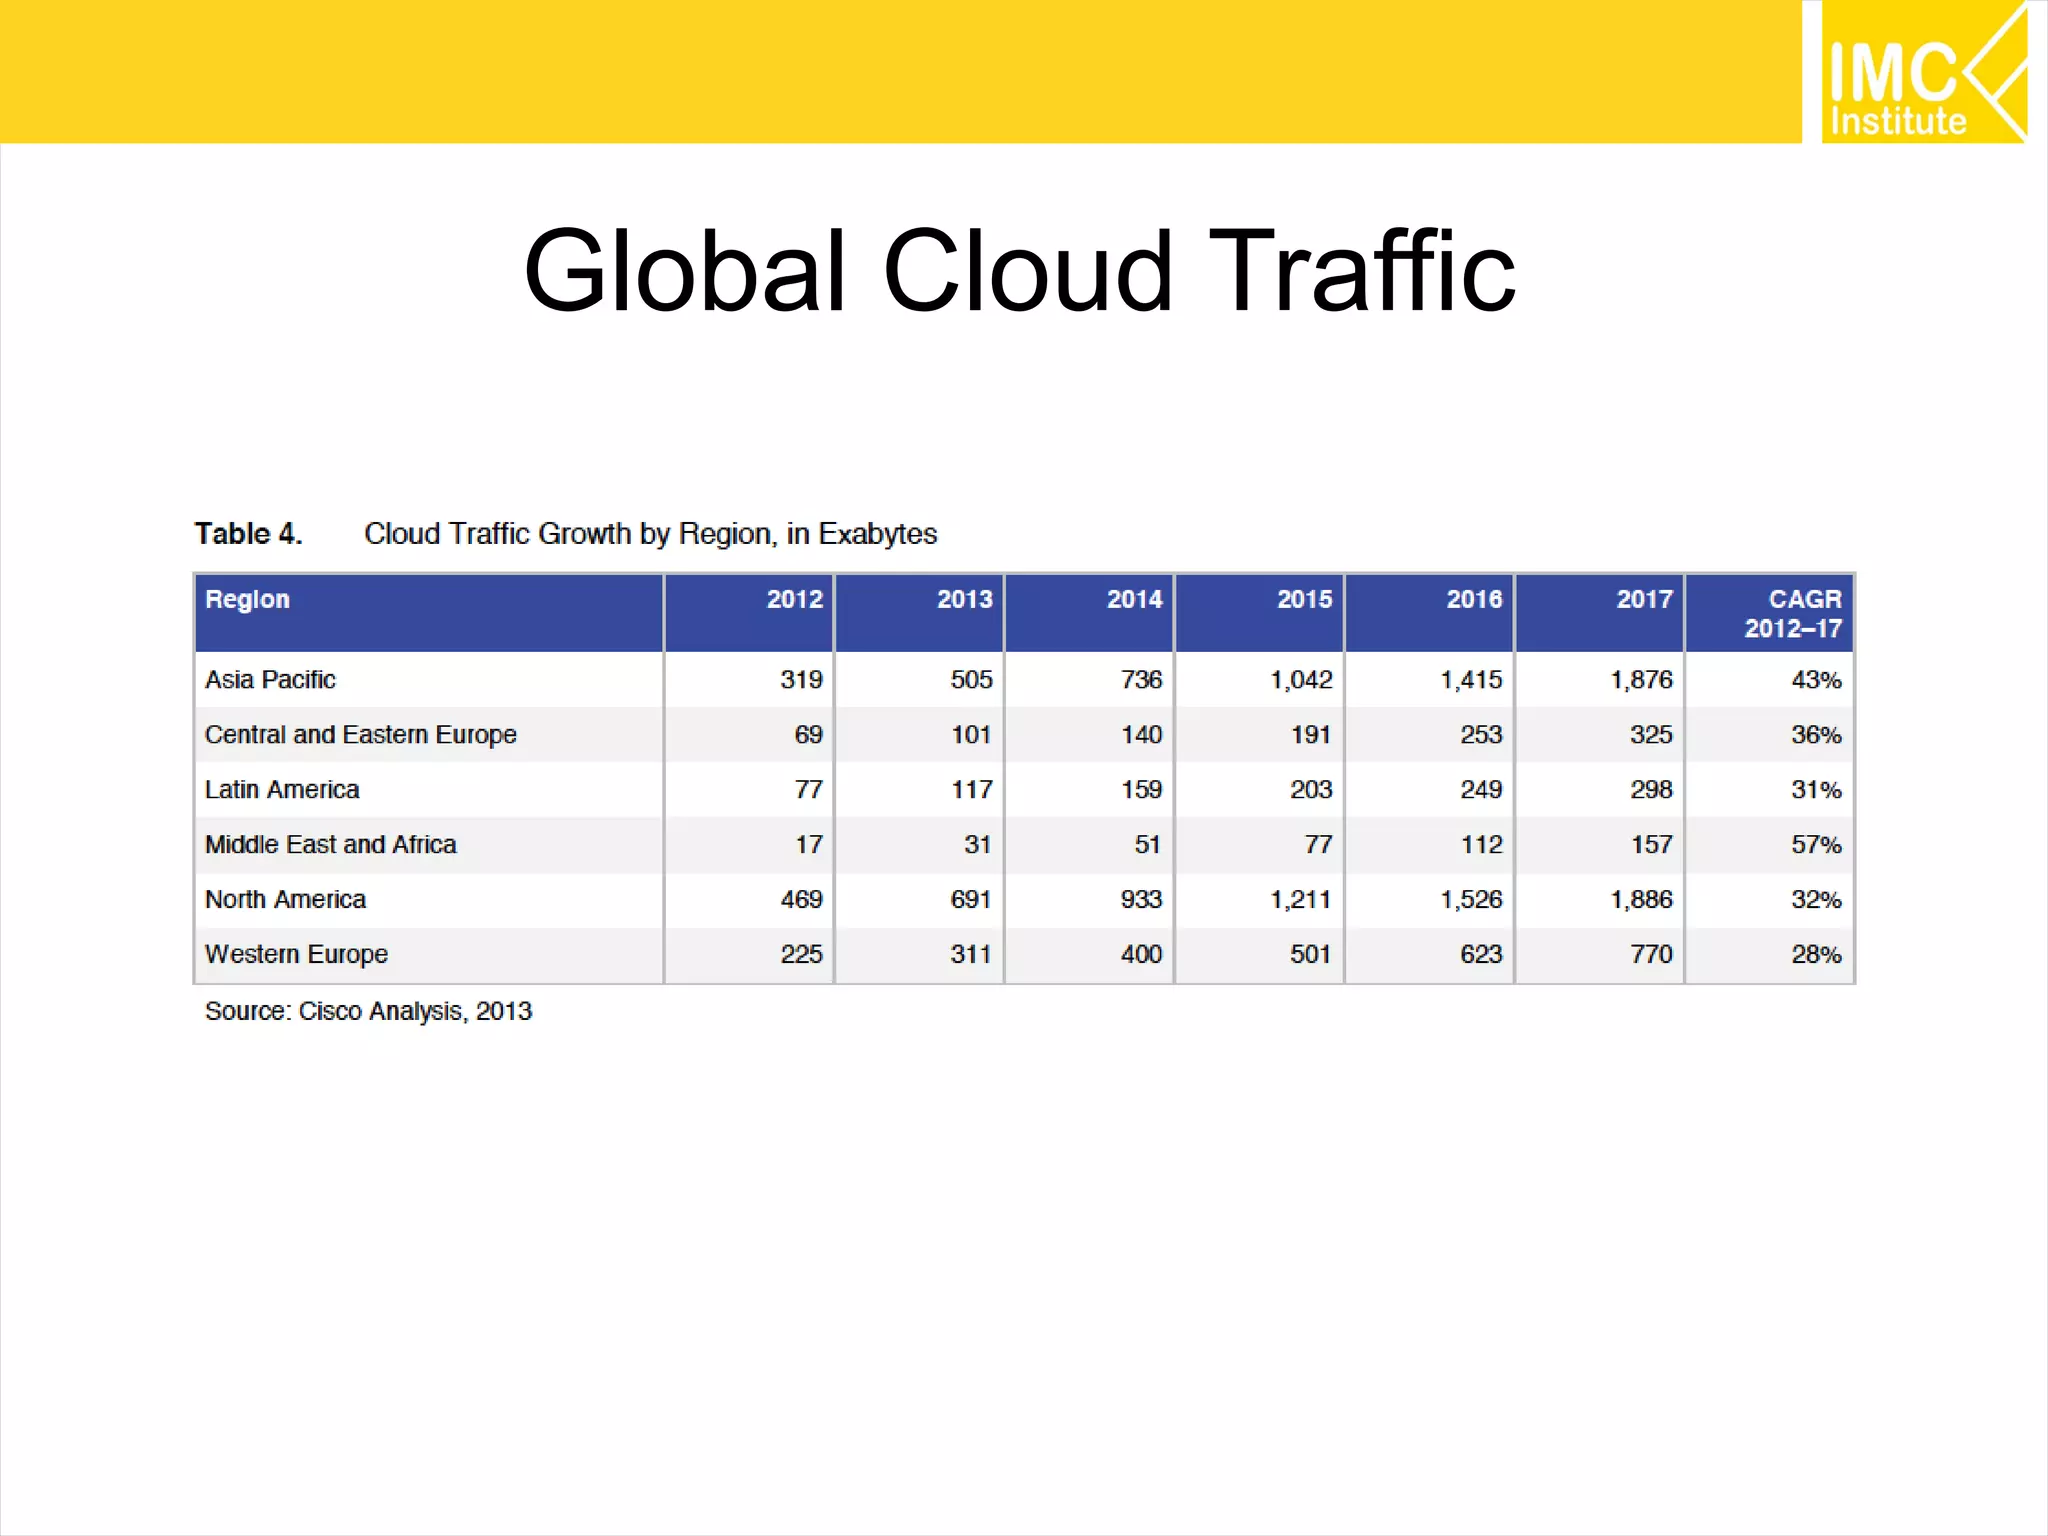Image resolution: width=2048 pixels, height=1536 pixels.
Task: Select caption 'Cloud Traffic Growth by Region, in Exabytes'
Action: click(650, 534)
